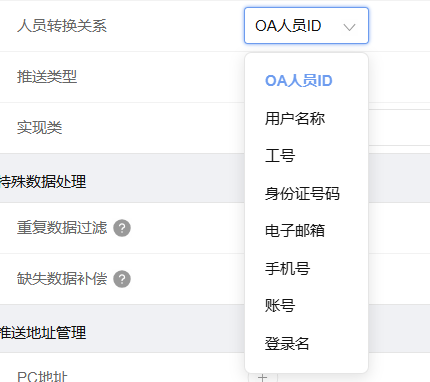This screenshot has width=430, height=382.
Task: Click the 人员转换关系 field label
Action: (62, 26)
